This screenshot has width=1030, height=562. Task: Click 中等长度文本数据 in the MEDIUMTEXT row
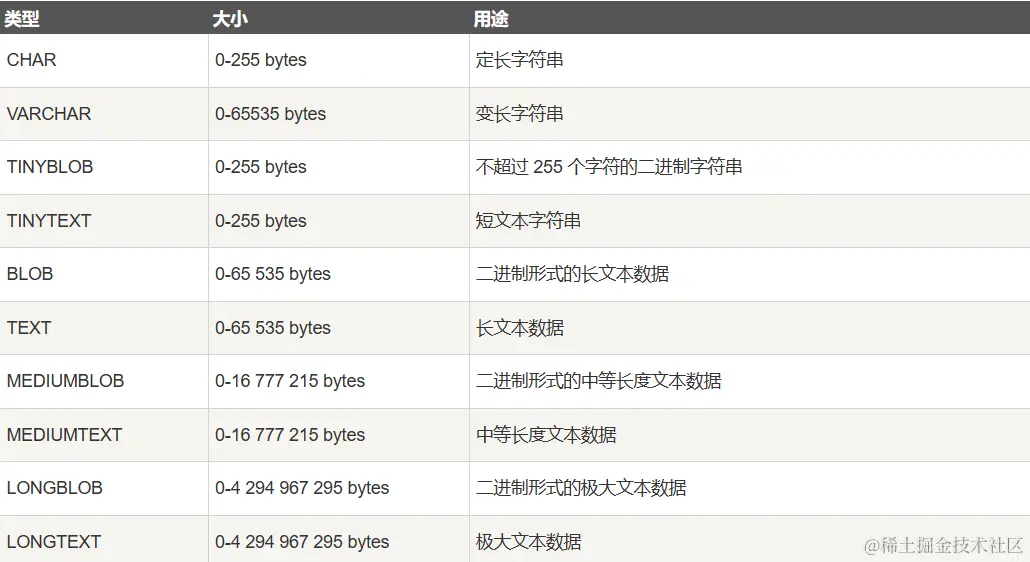tap(547, 435)
